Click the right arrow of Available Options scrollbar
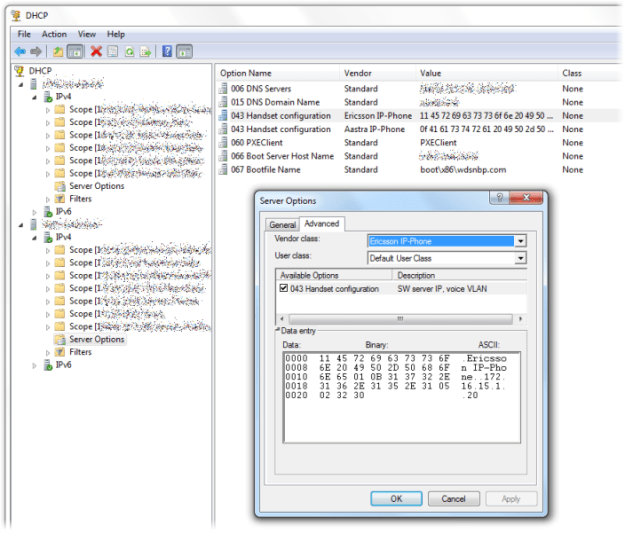The width and height of the screenshot is (625, 533). pos(520,319)
